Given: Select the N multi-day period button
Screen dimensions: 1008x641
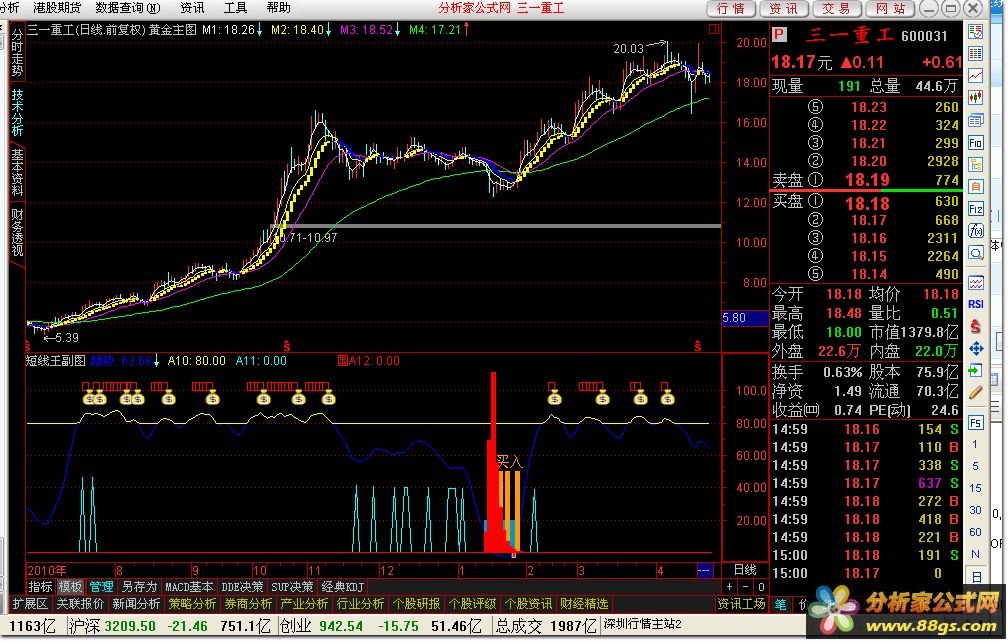Looking at the screenshot, I should (976, 554).
